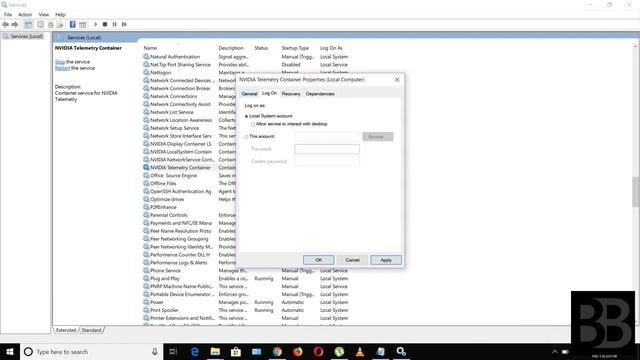Screen dimensions: 640x360
Task: Click Cancel in properties dialog
Action: [352, 260]
